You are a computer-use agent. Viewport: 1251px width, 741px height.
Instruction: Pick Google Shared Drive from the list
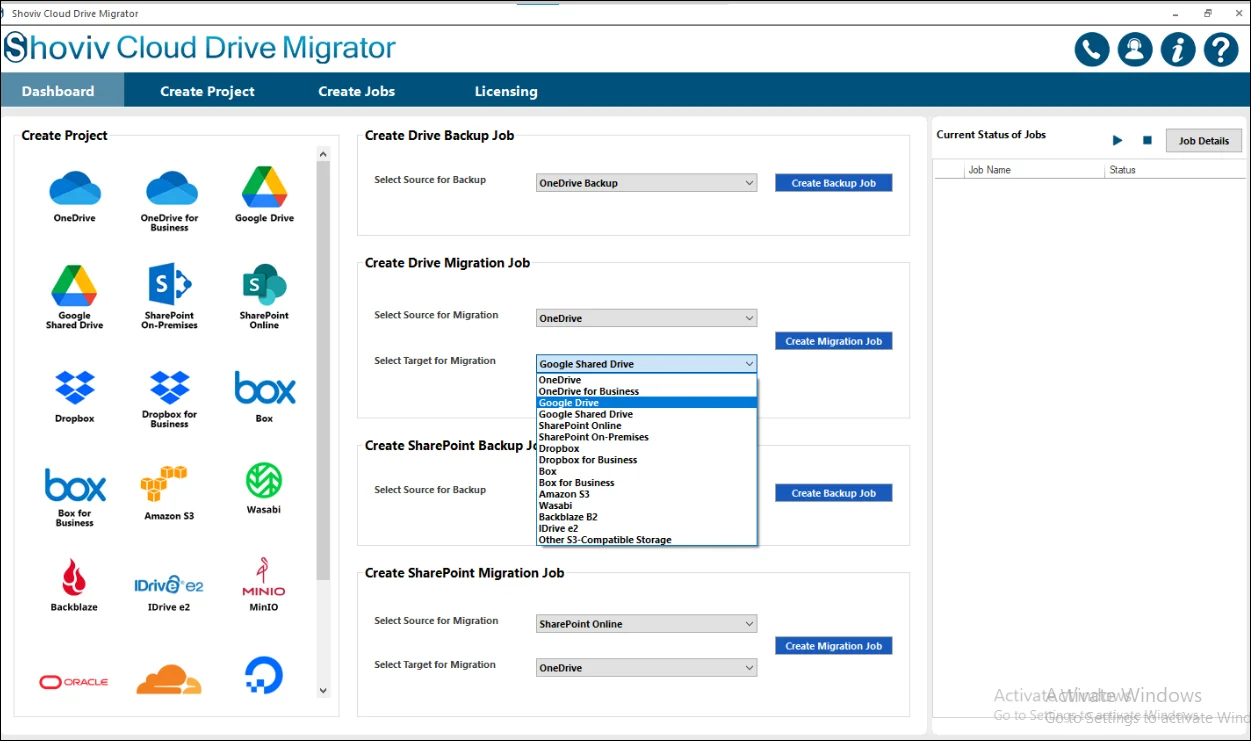point(647,414)
